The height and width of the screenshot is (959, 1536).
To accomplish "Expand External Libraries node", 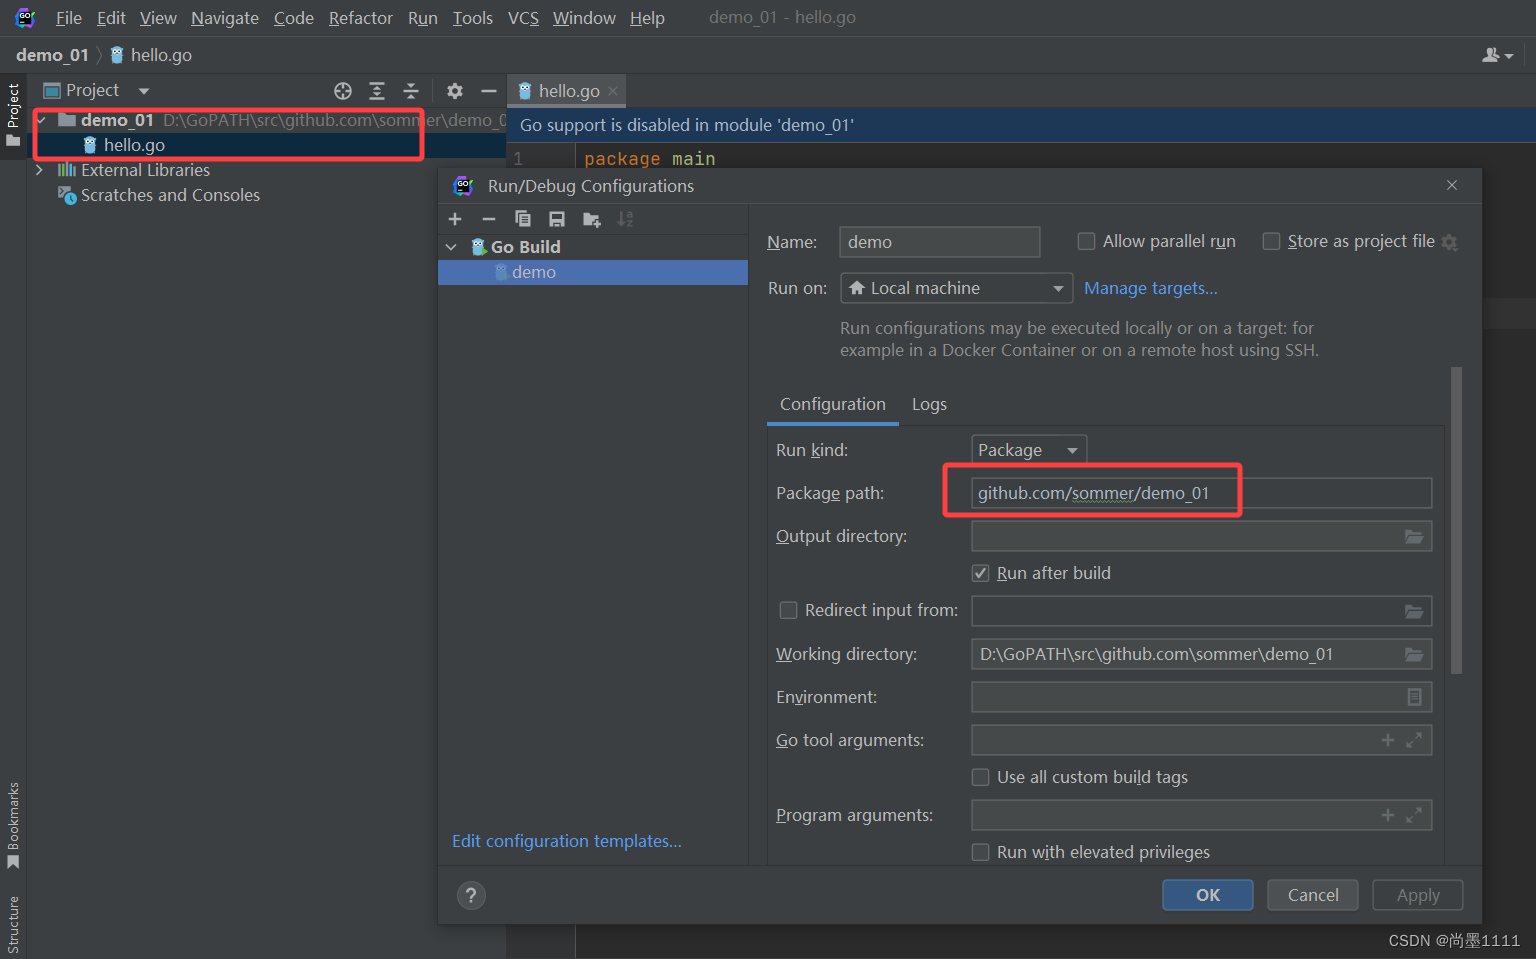I will 39,170.
